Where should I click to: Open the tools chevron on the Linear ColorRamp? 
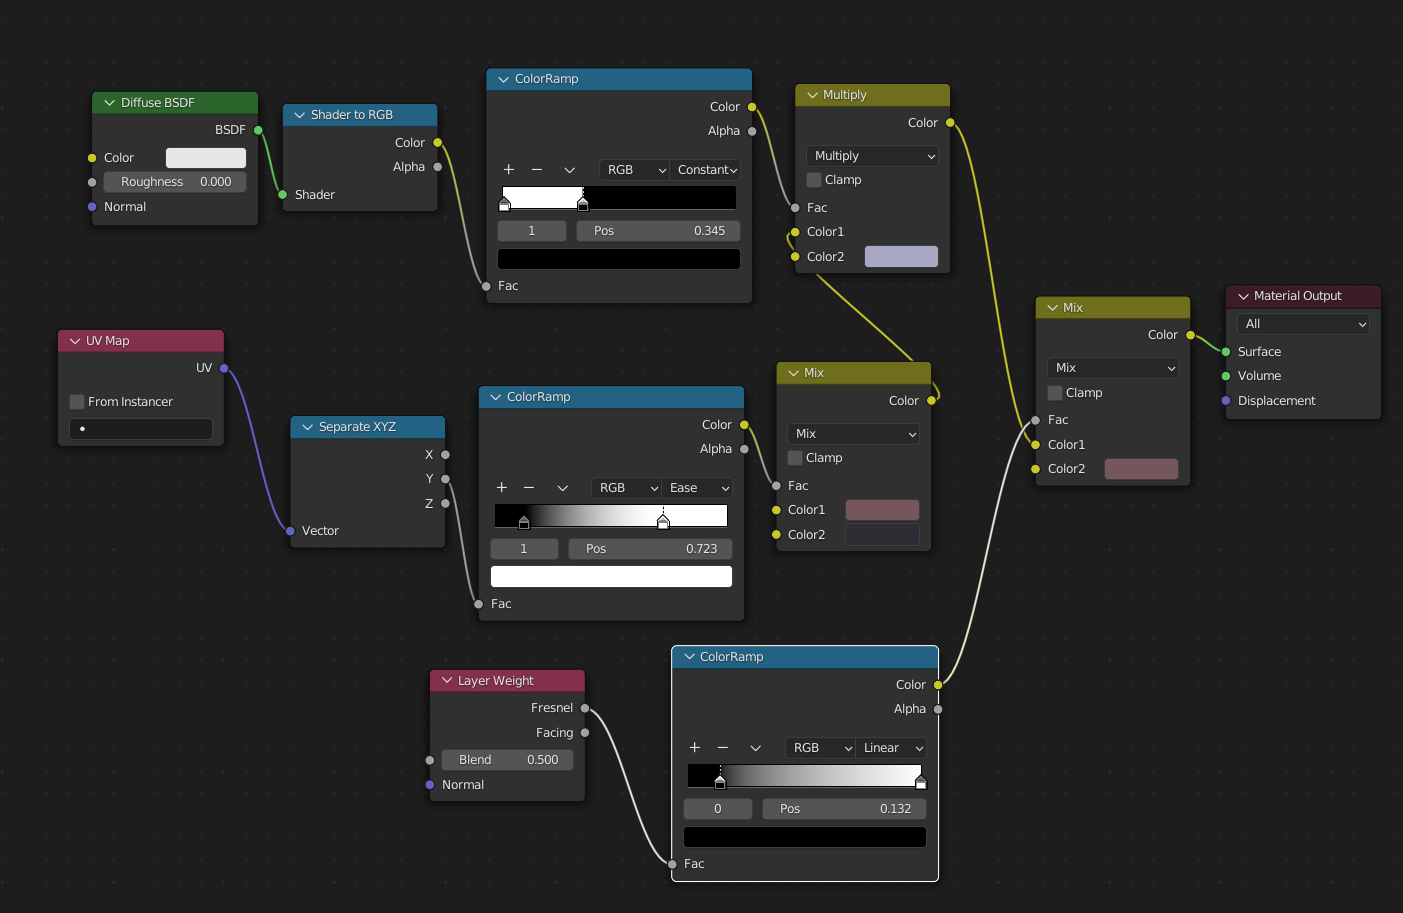756,748
